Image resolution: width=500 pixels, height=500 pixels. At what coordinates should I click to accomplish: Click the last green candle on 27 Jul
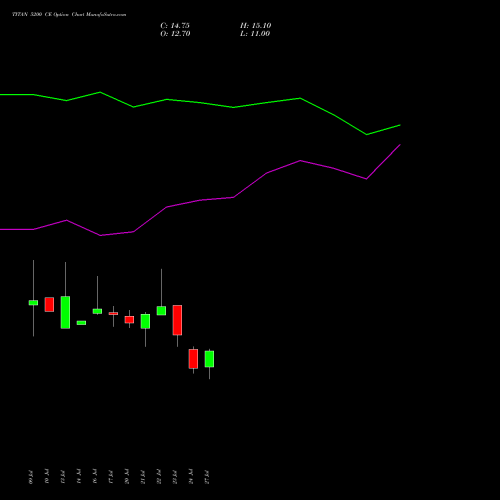click(209, 359)
